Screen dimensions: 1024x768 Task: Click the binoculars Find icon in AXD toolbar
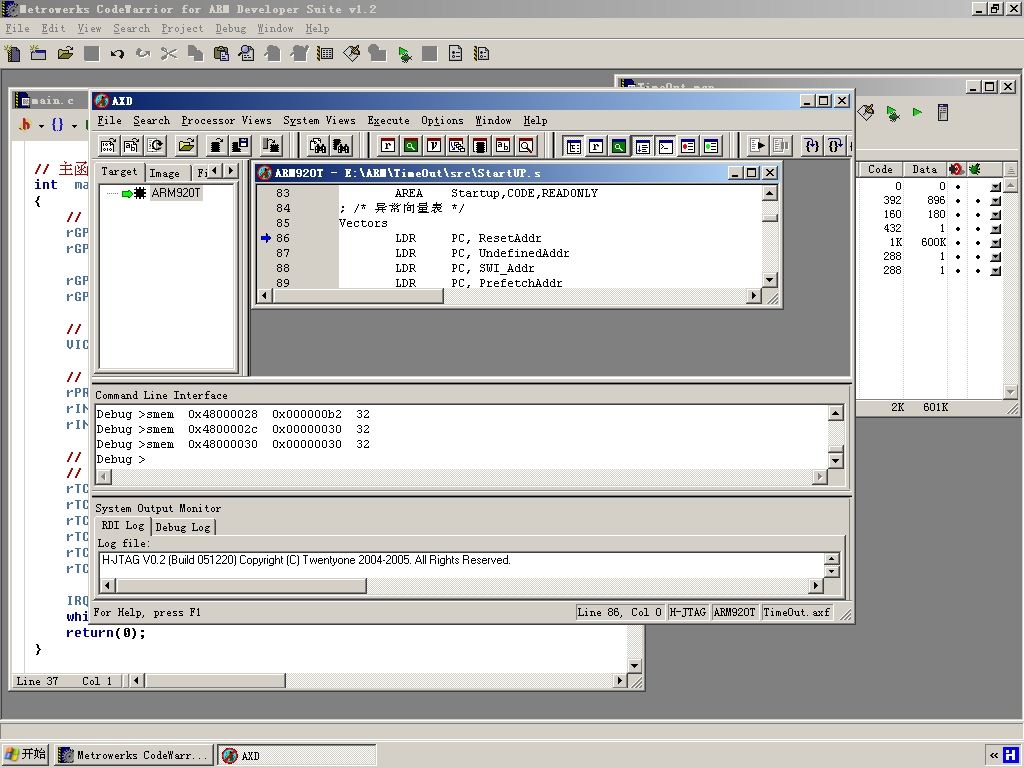click(x=318, y=146)
